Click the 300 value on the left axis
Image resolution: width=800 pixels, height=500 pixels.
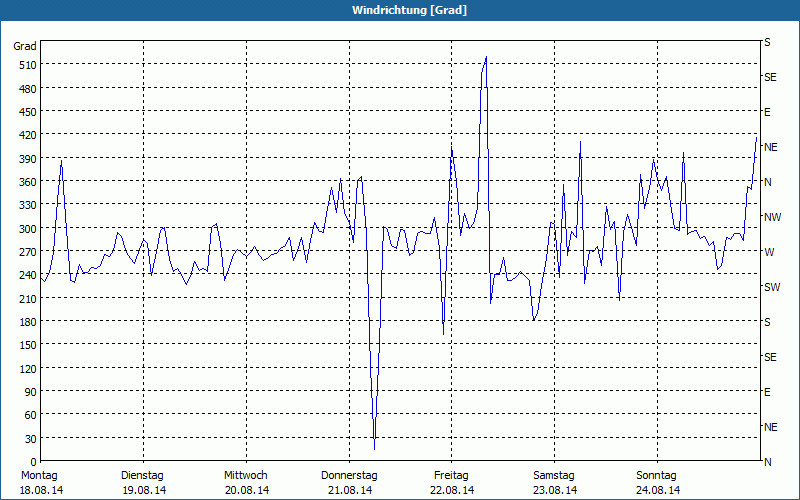[28, 229]
